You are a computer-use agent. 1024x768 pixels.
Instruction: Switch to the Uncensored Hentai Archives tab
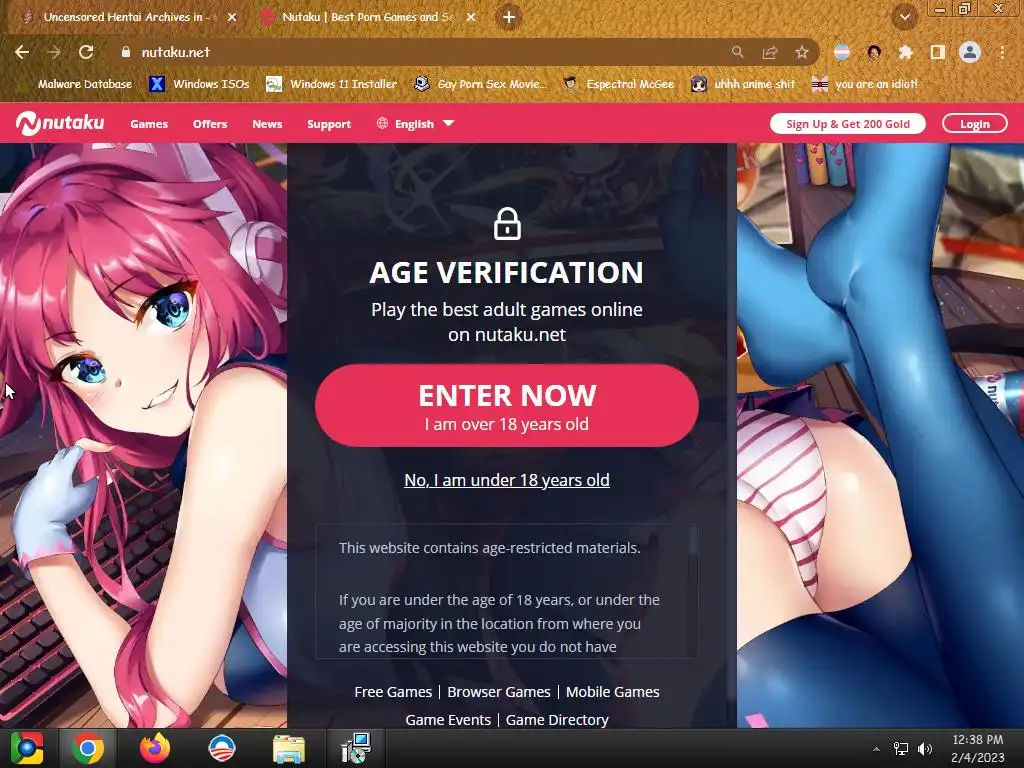125,18
